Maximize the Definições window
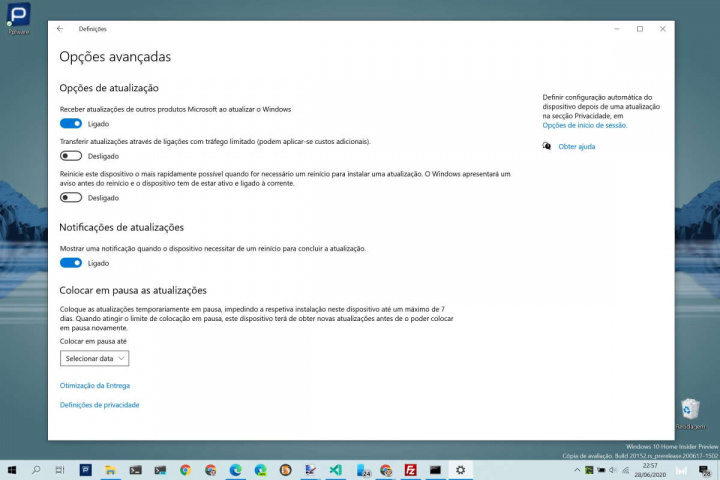Viewport: 720px width, 480px height. [x=640, y=29]
